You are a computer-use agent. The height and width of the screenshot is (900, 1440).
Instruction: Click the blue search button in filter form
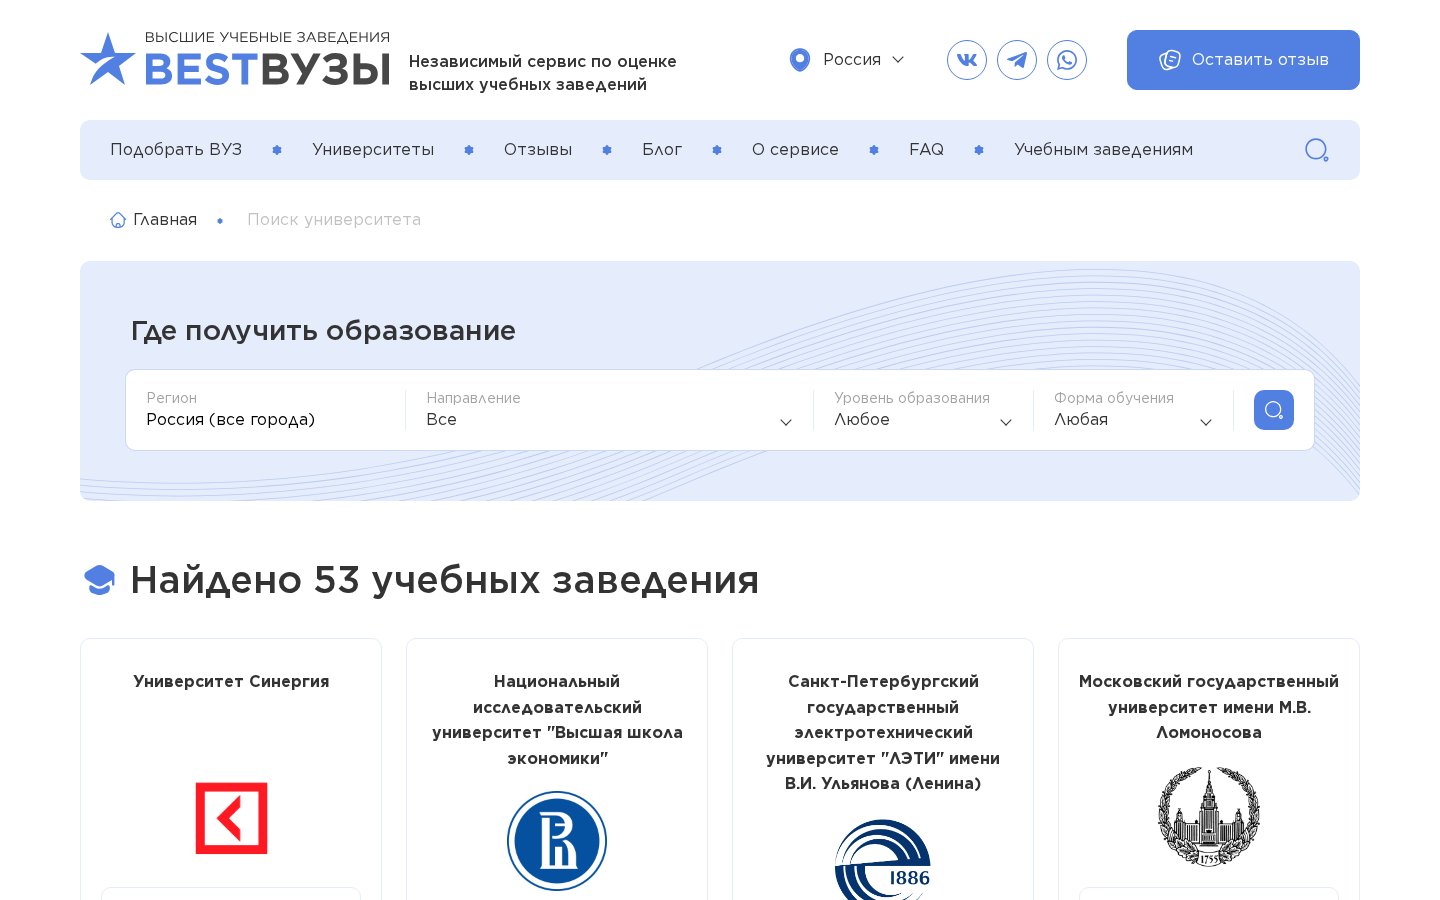click(x=1274, y=410)
